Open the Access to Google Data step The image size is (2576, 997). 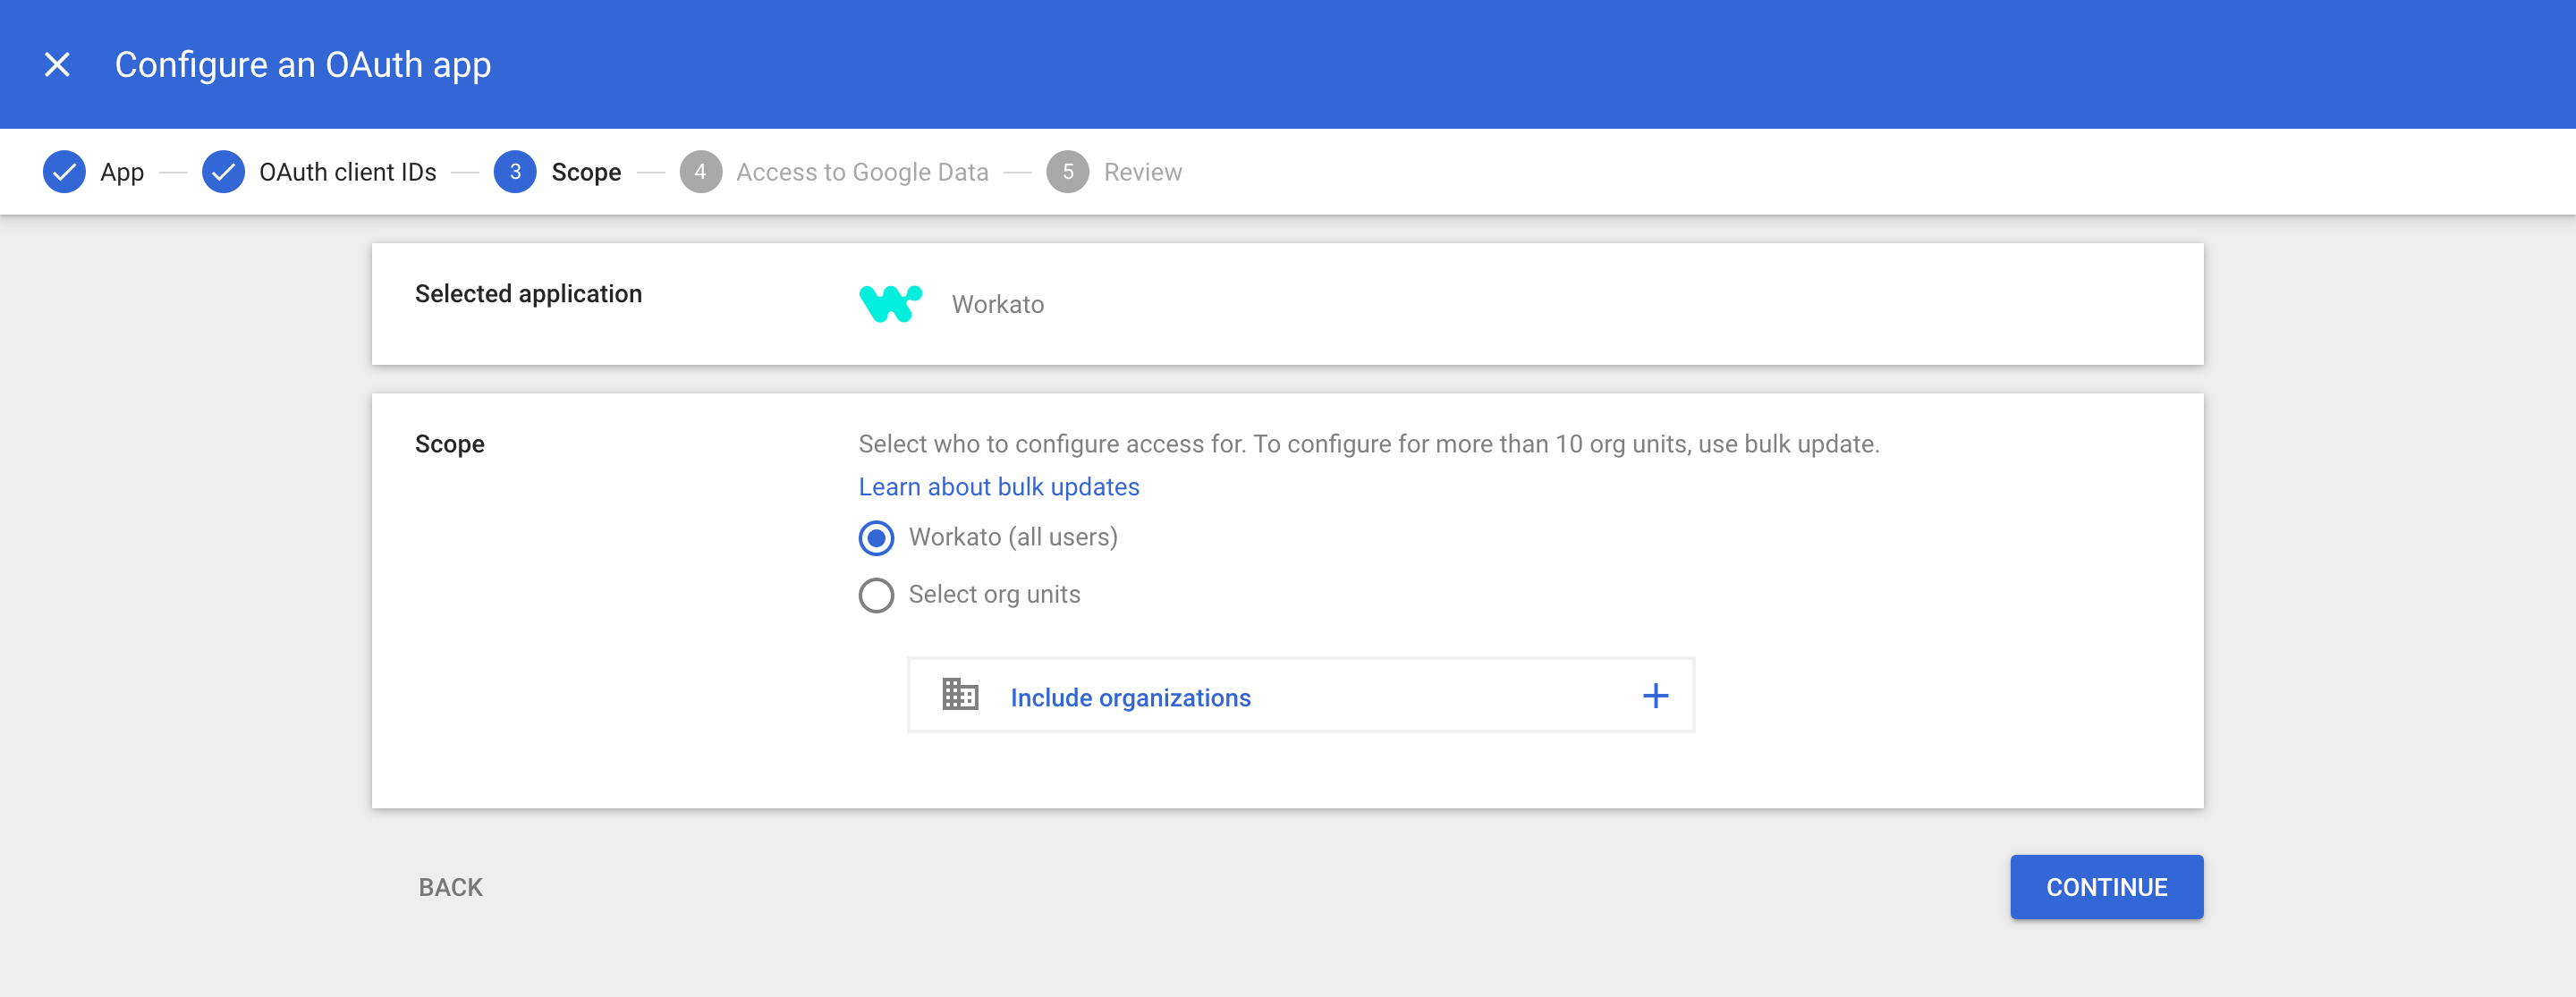[x=860, y=171]
